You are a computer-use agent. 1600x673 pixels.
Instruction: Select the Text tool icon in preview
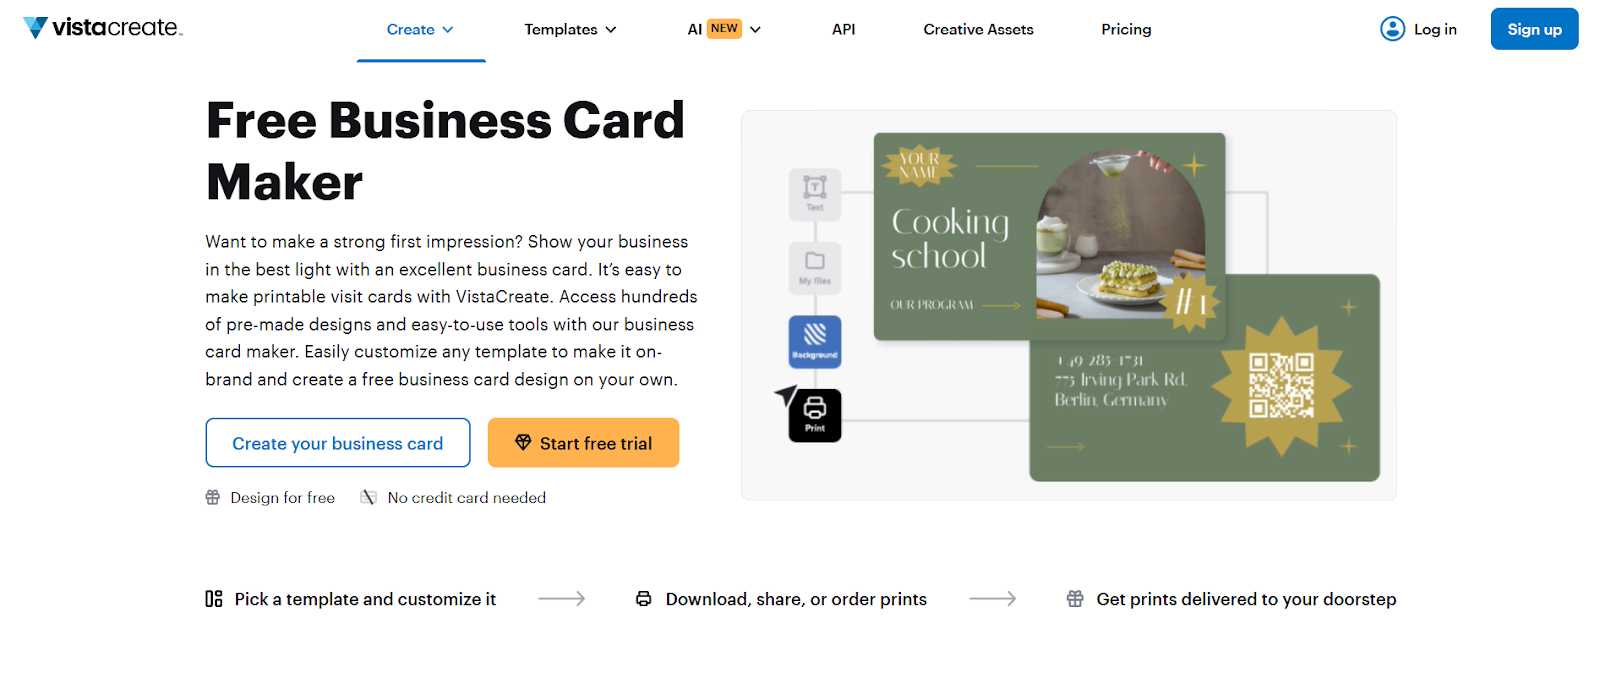(815, 194)
